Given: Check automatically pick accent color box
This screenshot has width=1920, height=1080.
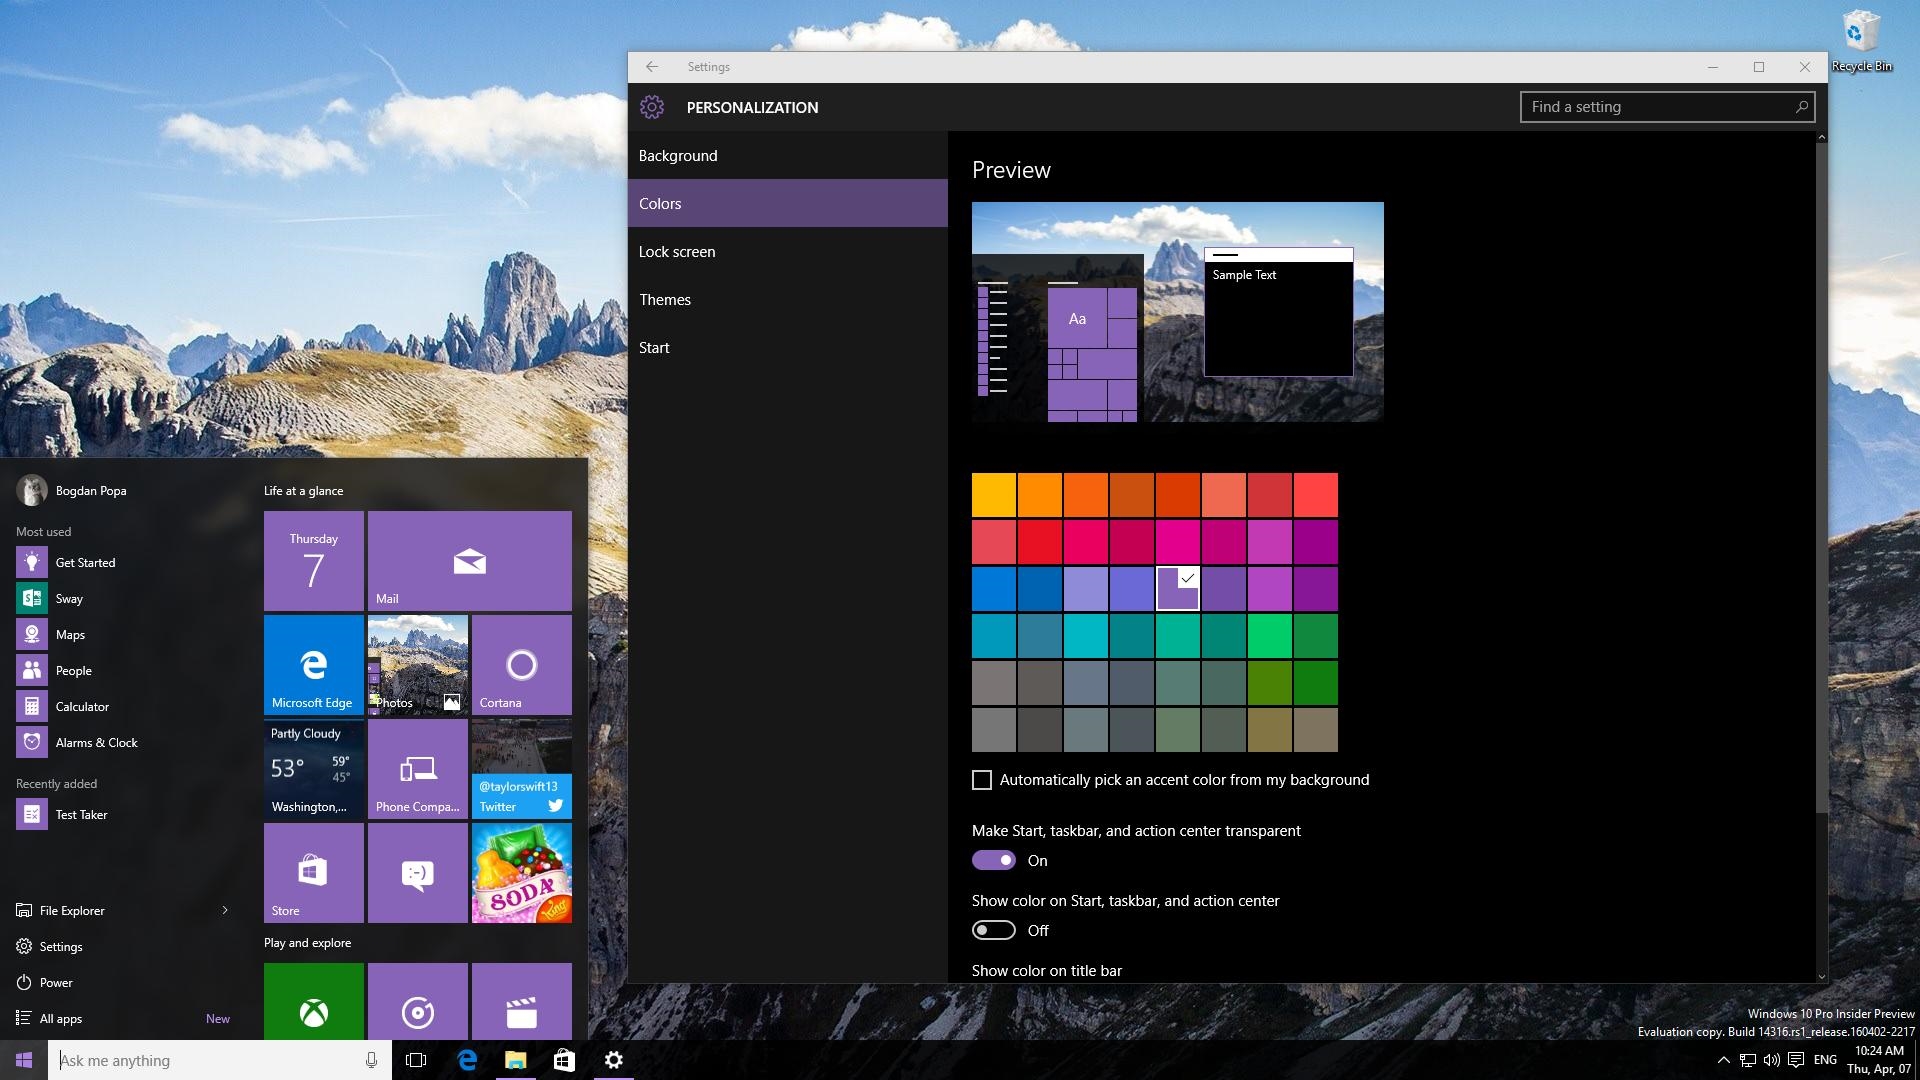Looking at the screenshot, I should [982, 780].
